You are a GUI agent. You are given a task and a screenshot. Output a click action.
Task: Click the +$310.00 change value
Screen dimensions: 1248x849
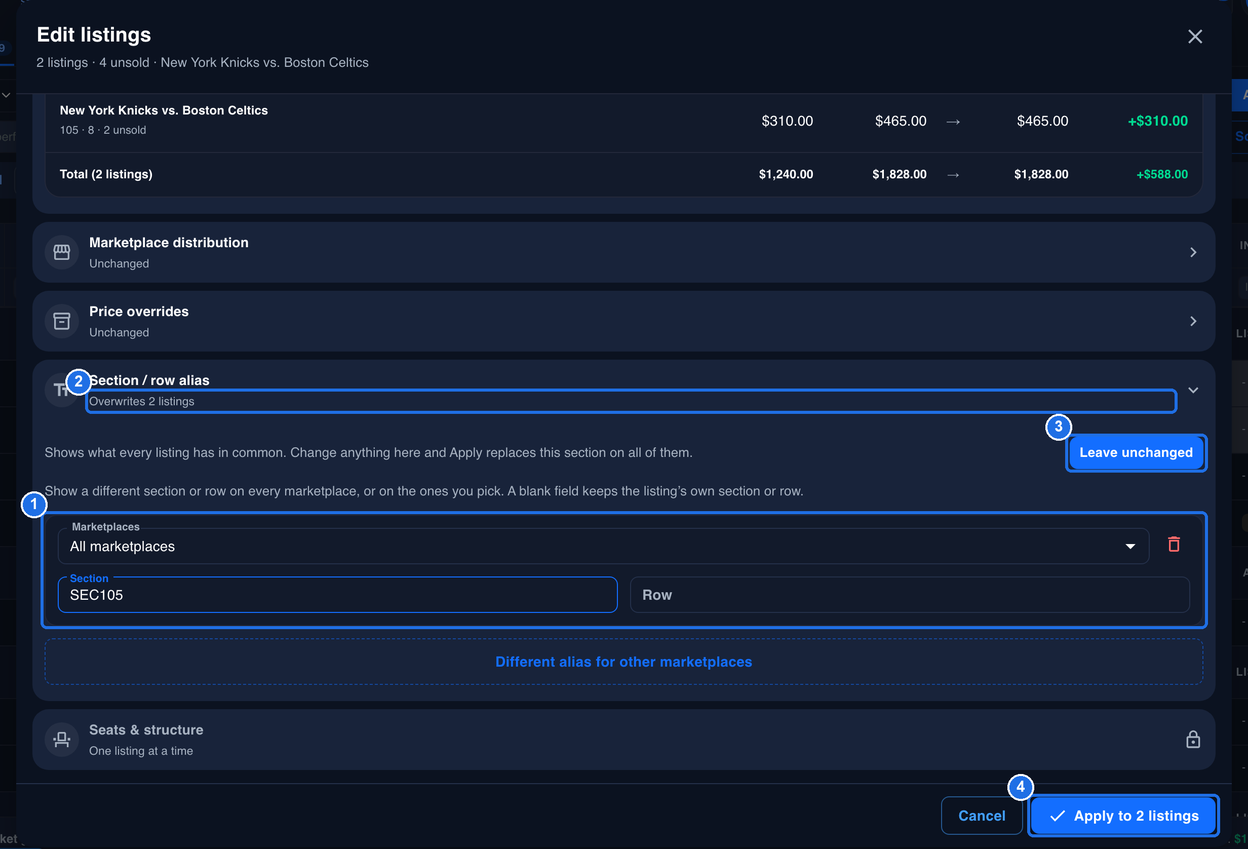1158,121
